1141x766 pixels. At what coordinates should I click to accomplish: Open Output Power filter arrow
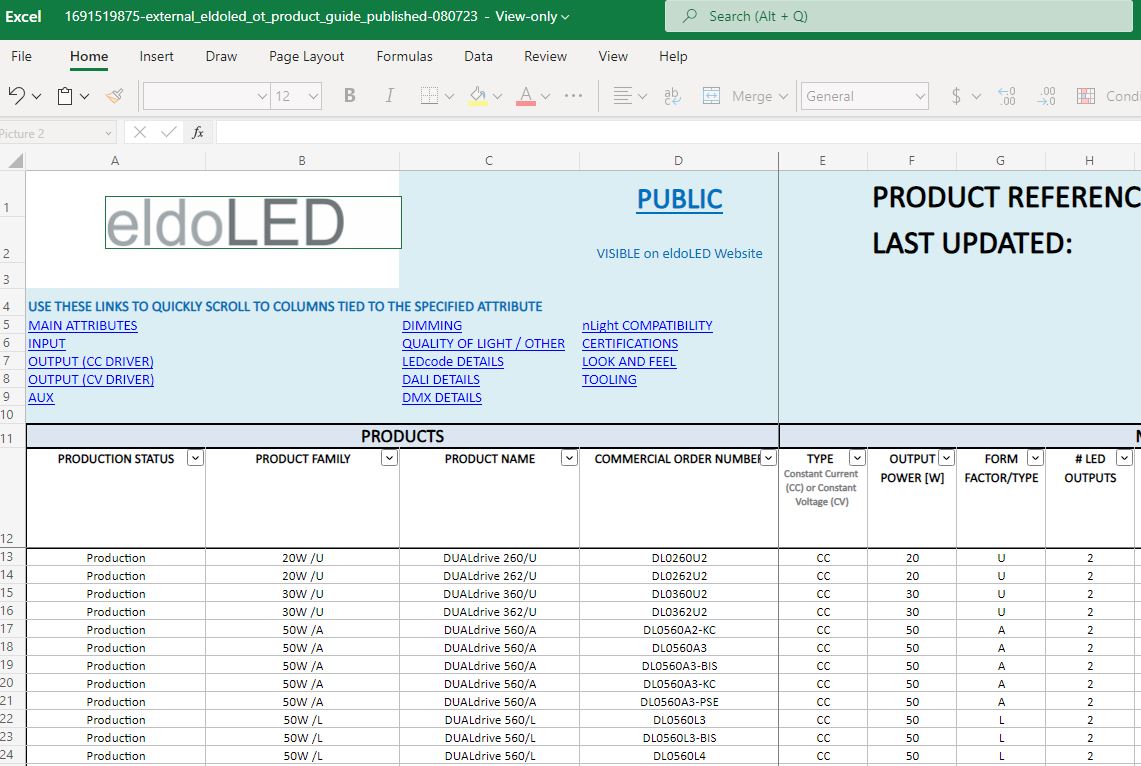pyautogui.click(x=946, y=458)
